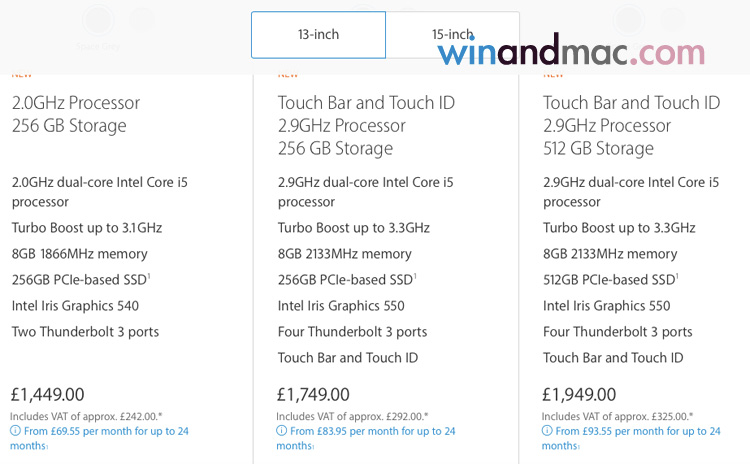Click the Two Thunderbolt 3 ports spec
The width and height of the screenshot is (750, 464).
(x=86, y=332)
